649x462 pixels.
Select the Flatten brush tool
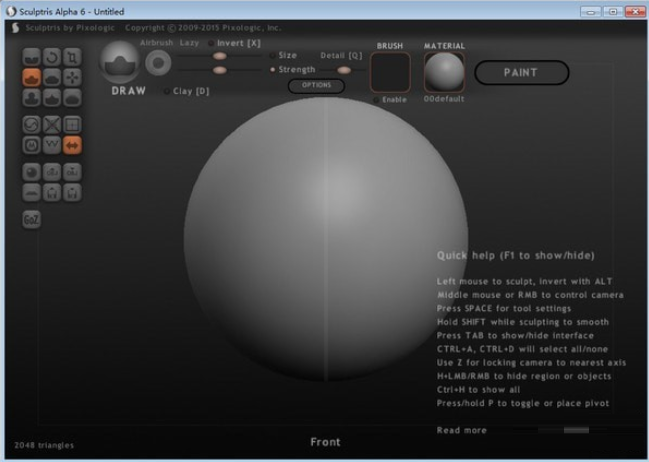click(x=52, y=77)
